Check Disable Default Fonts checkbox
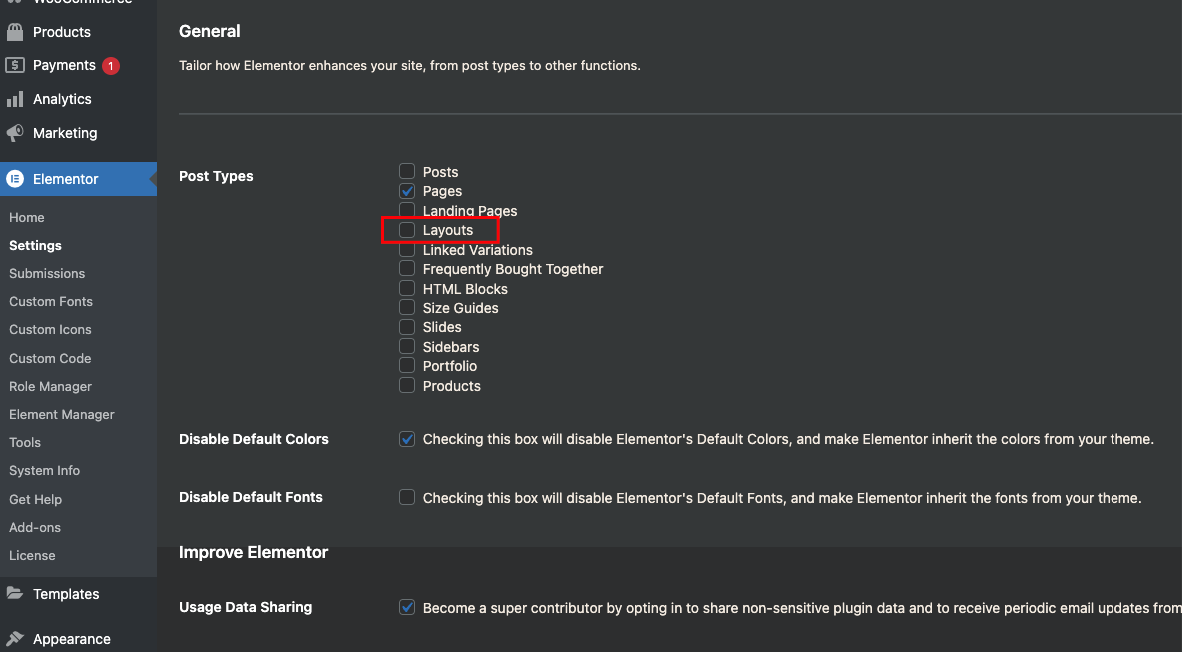 pyautogui.click(x=407, y=497)
